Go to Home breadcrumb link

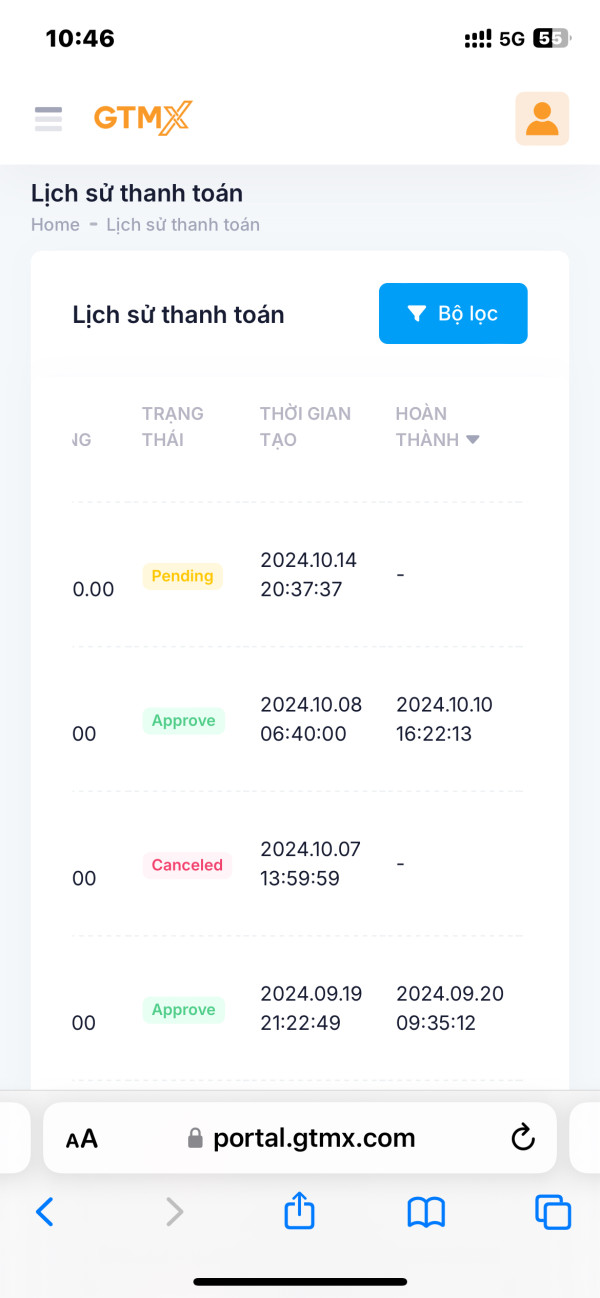(55, 225)
